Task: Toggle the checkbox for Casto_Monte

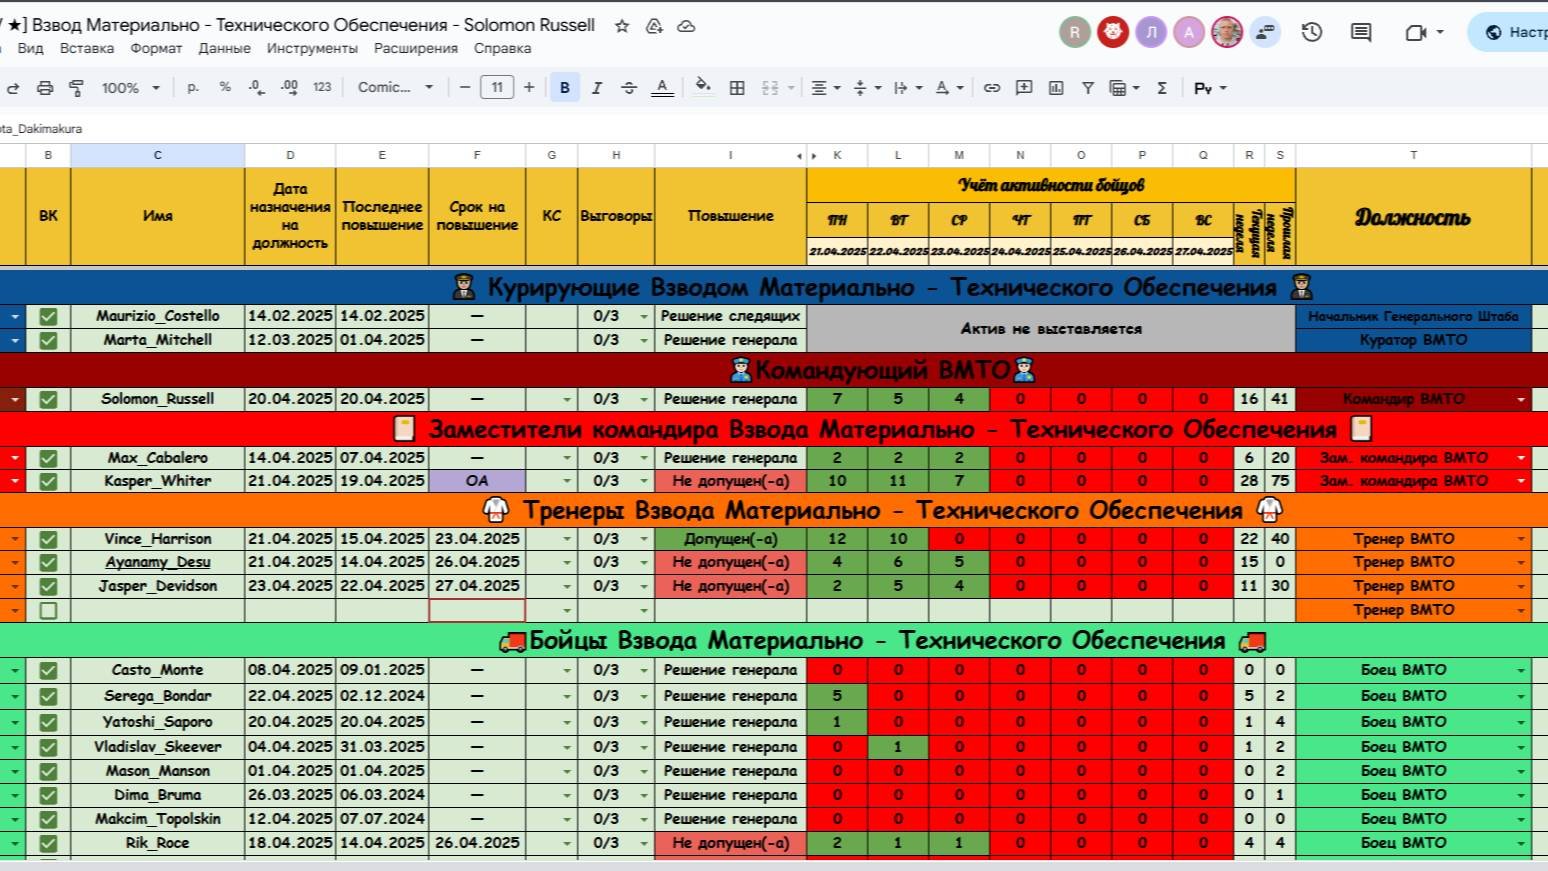Action: (x=48, y=671)
